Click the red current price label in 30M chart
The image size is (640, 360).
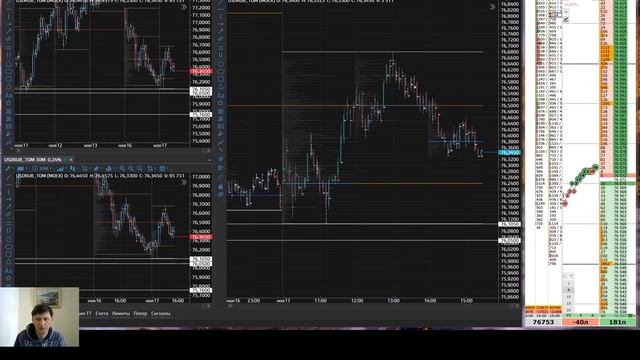201,237
